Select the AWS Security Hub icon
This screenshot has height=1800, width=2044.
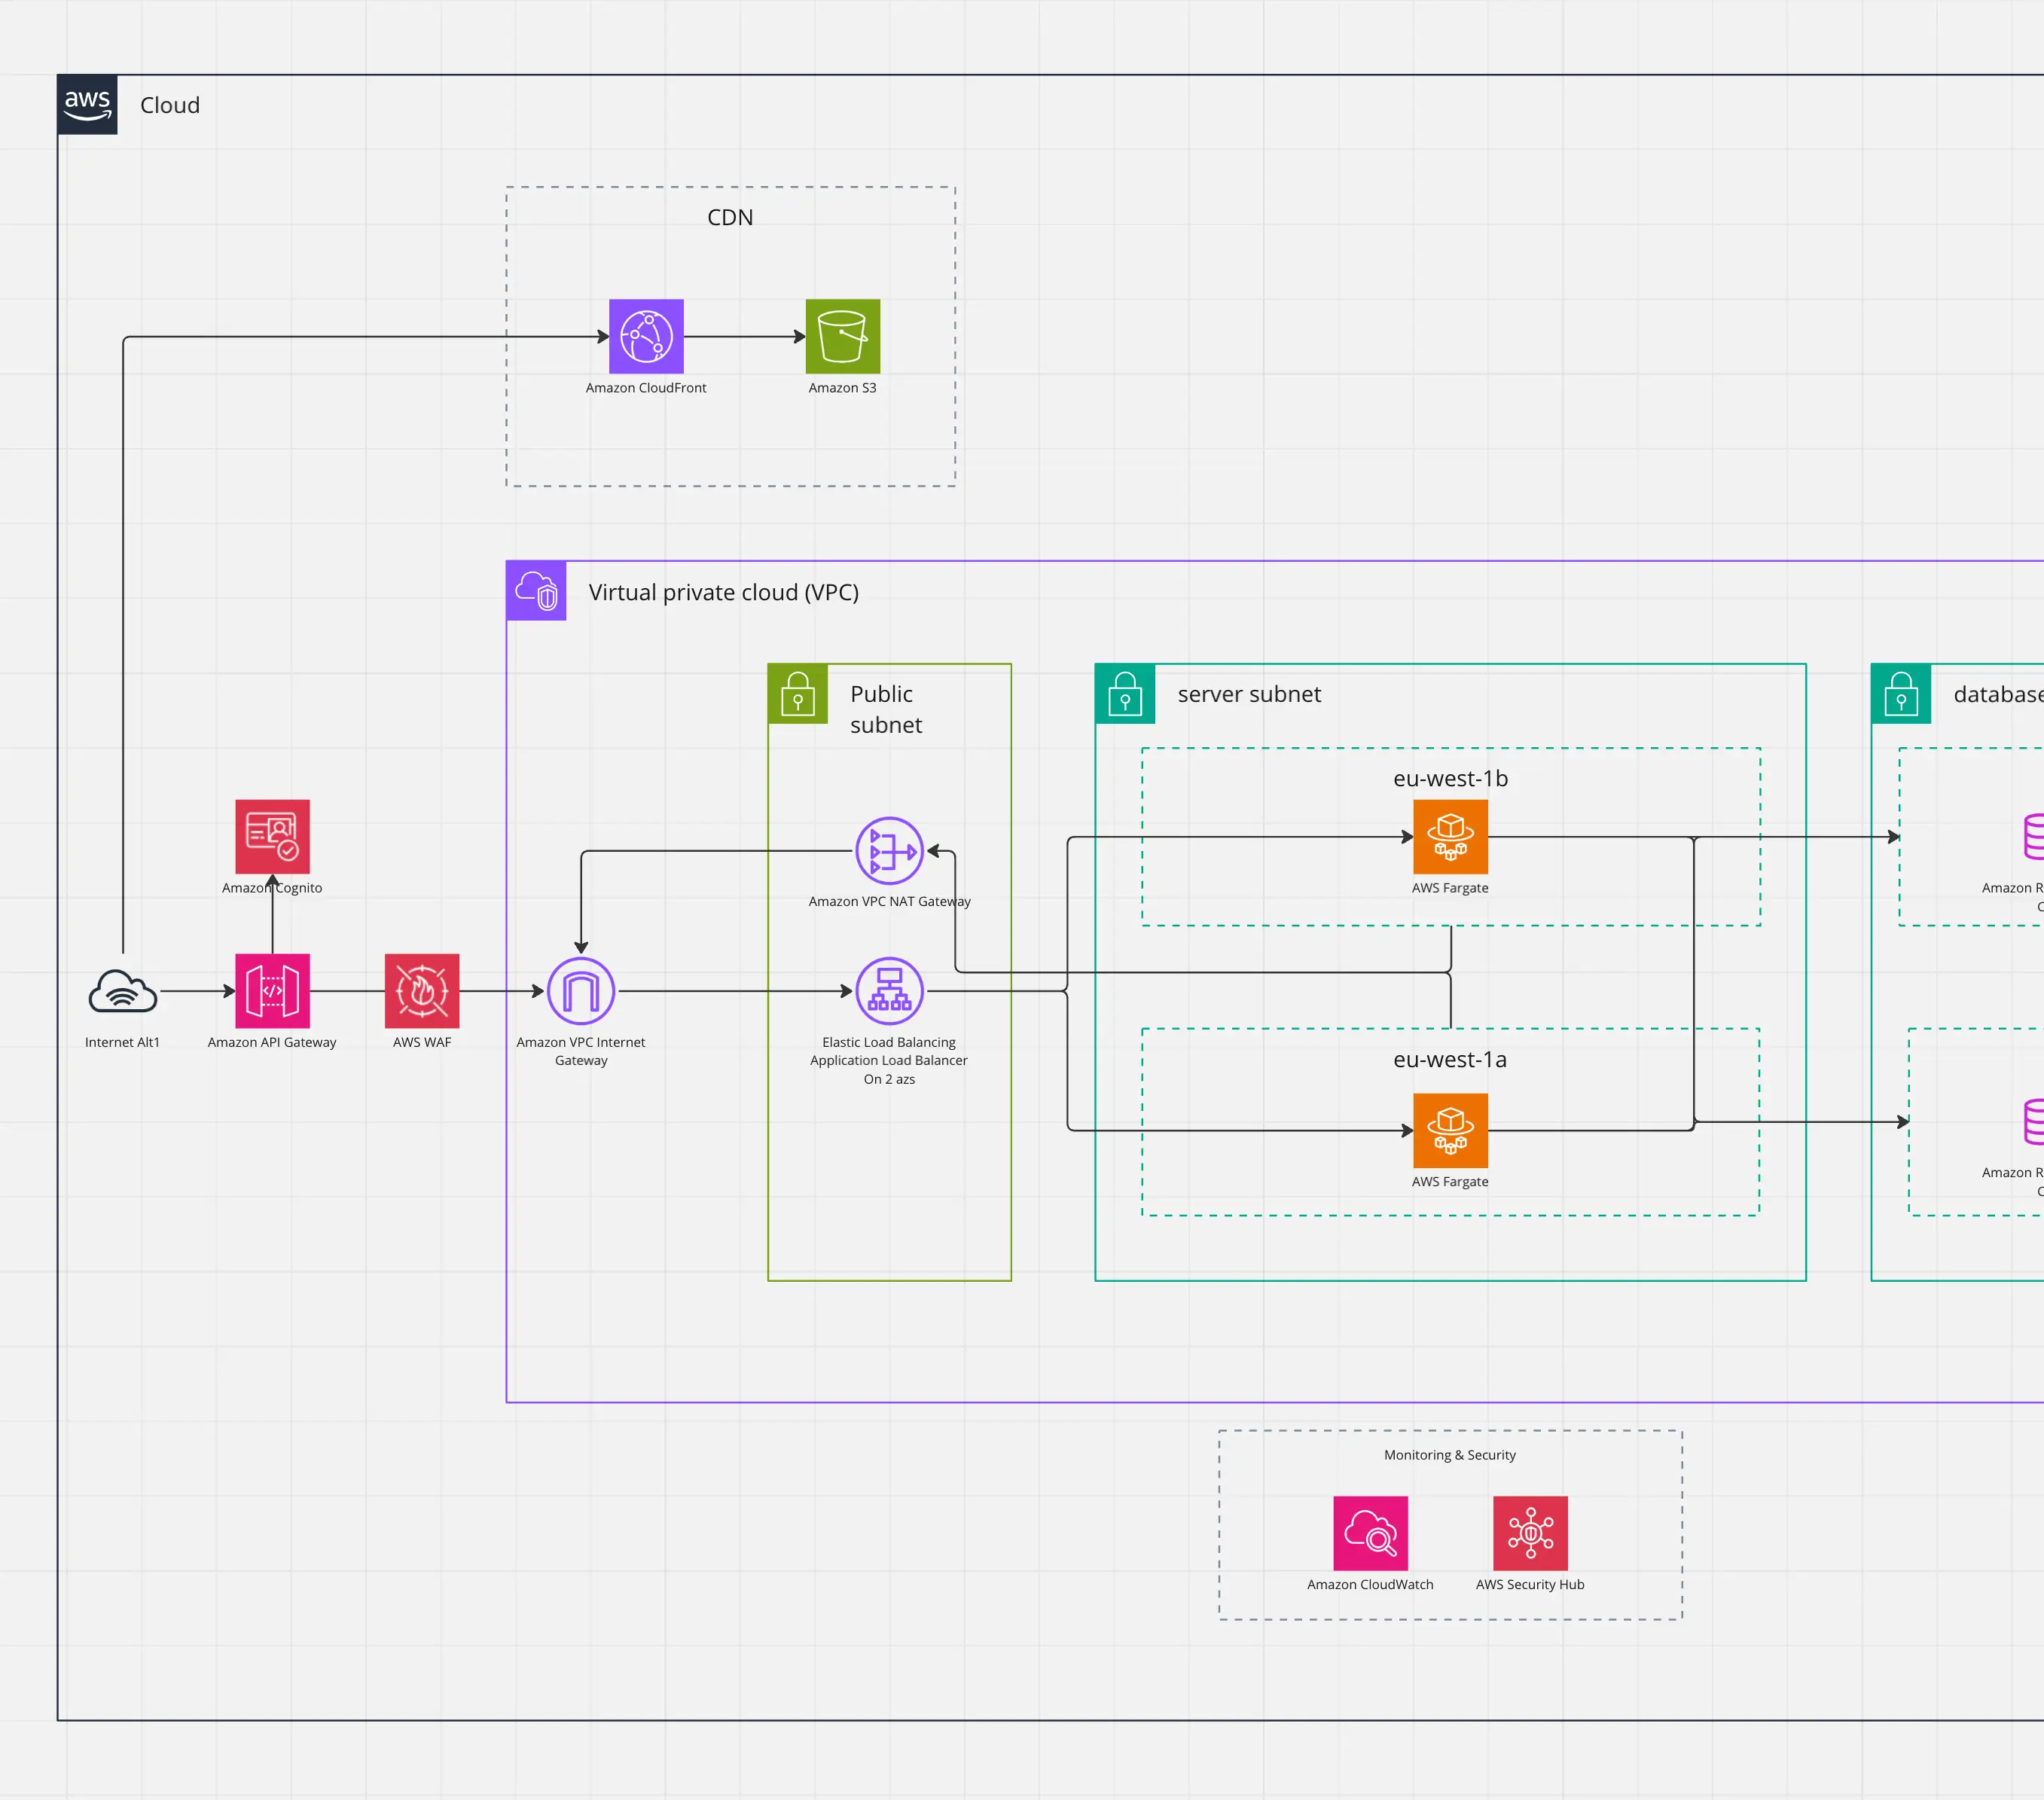coord(1530,1533)
